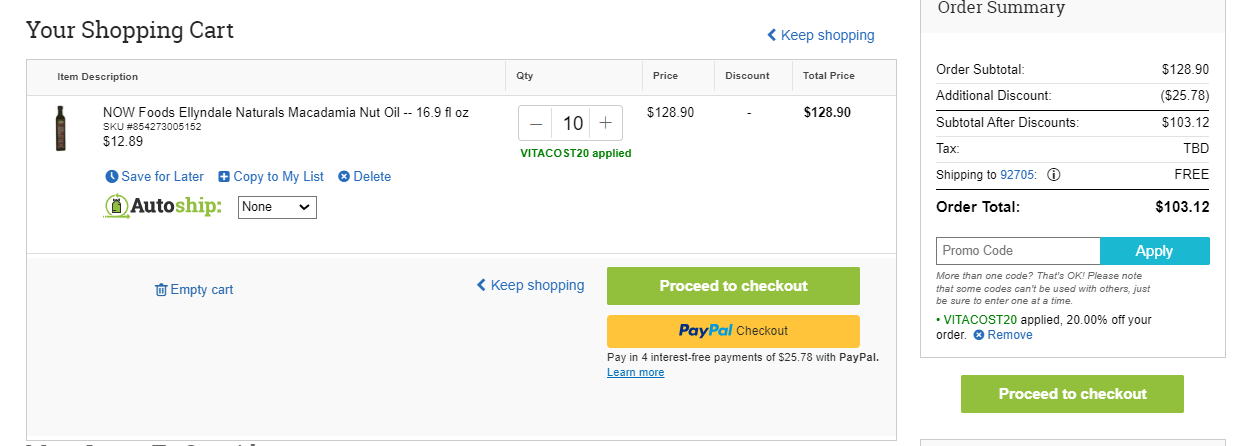Image resolution: width=1257 pixels, height=446 pixels.
Task: Click Keep shopping link at top
Action: (x=820, y=35)
